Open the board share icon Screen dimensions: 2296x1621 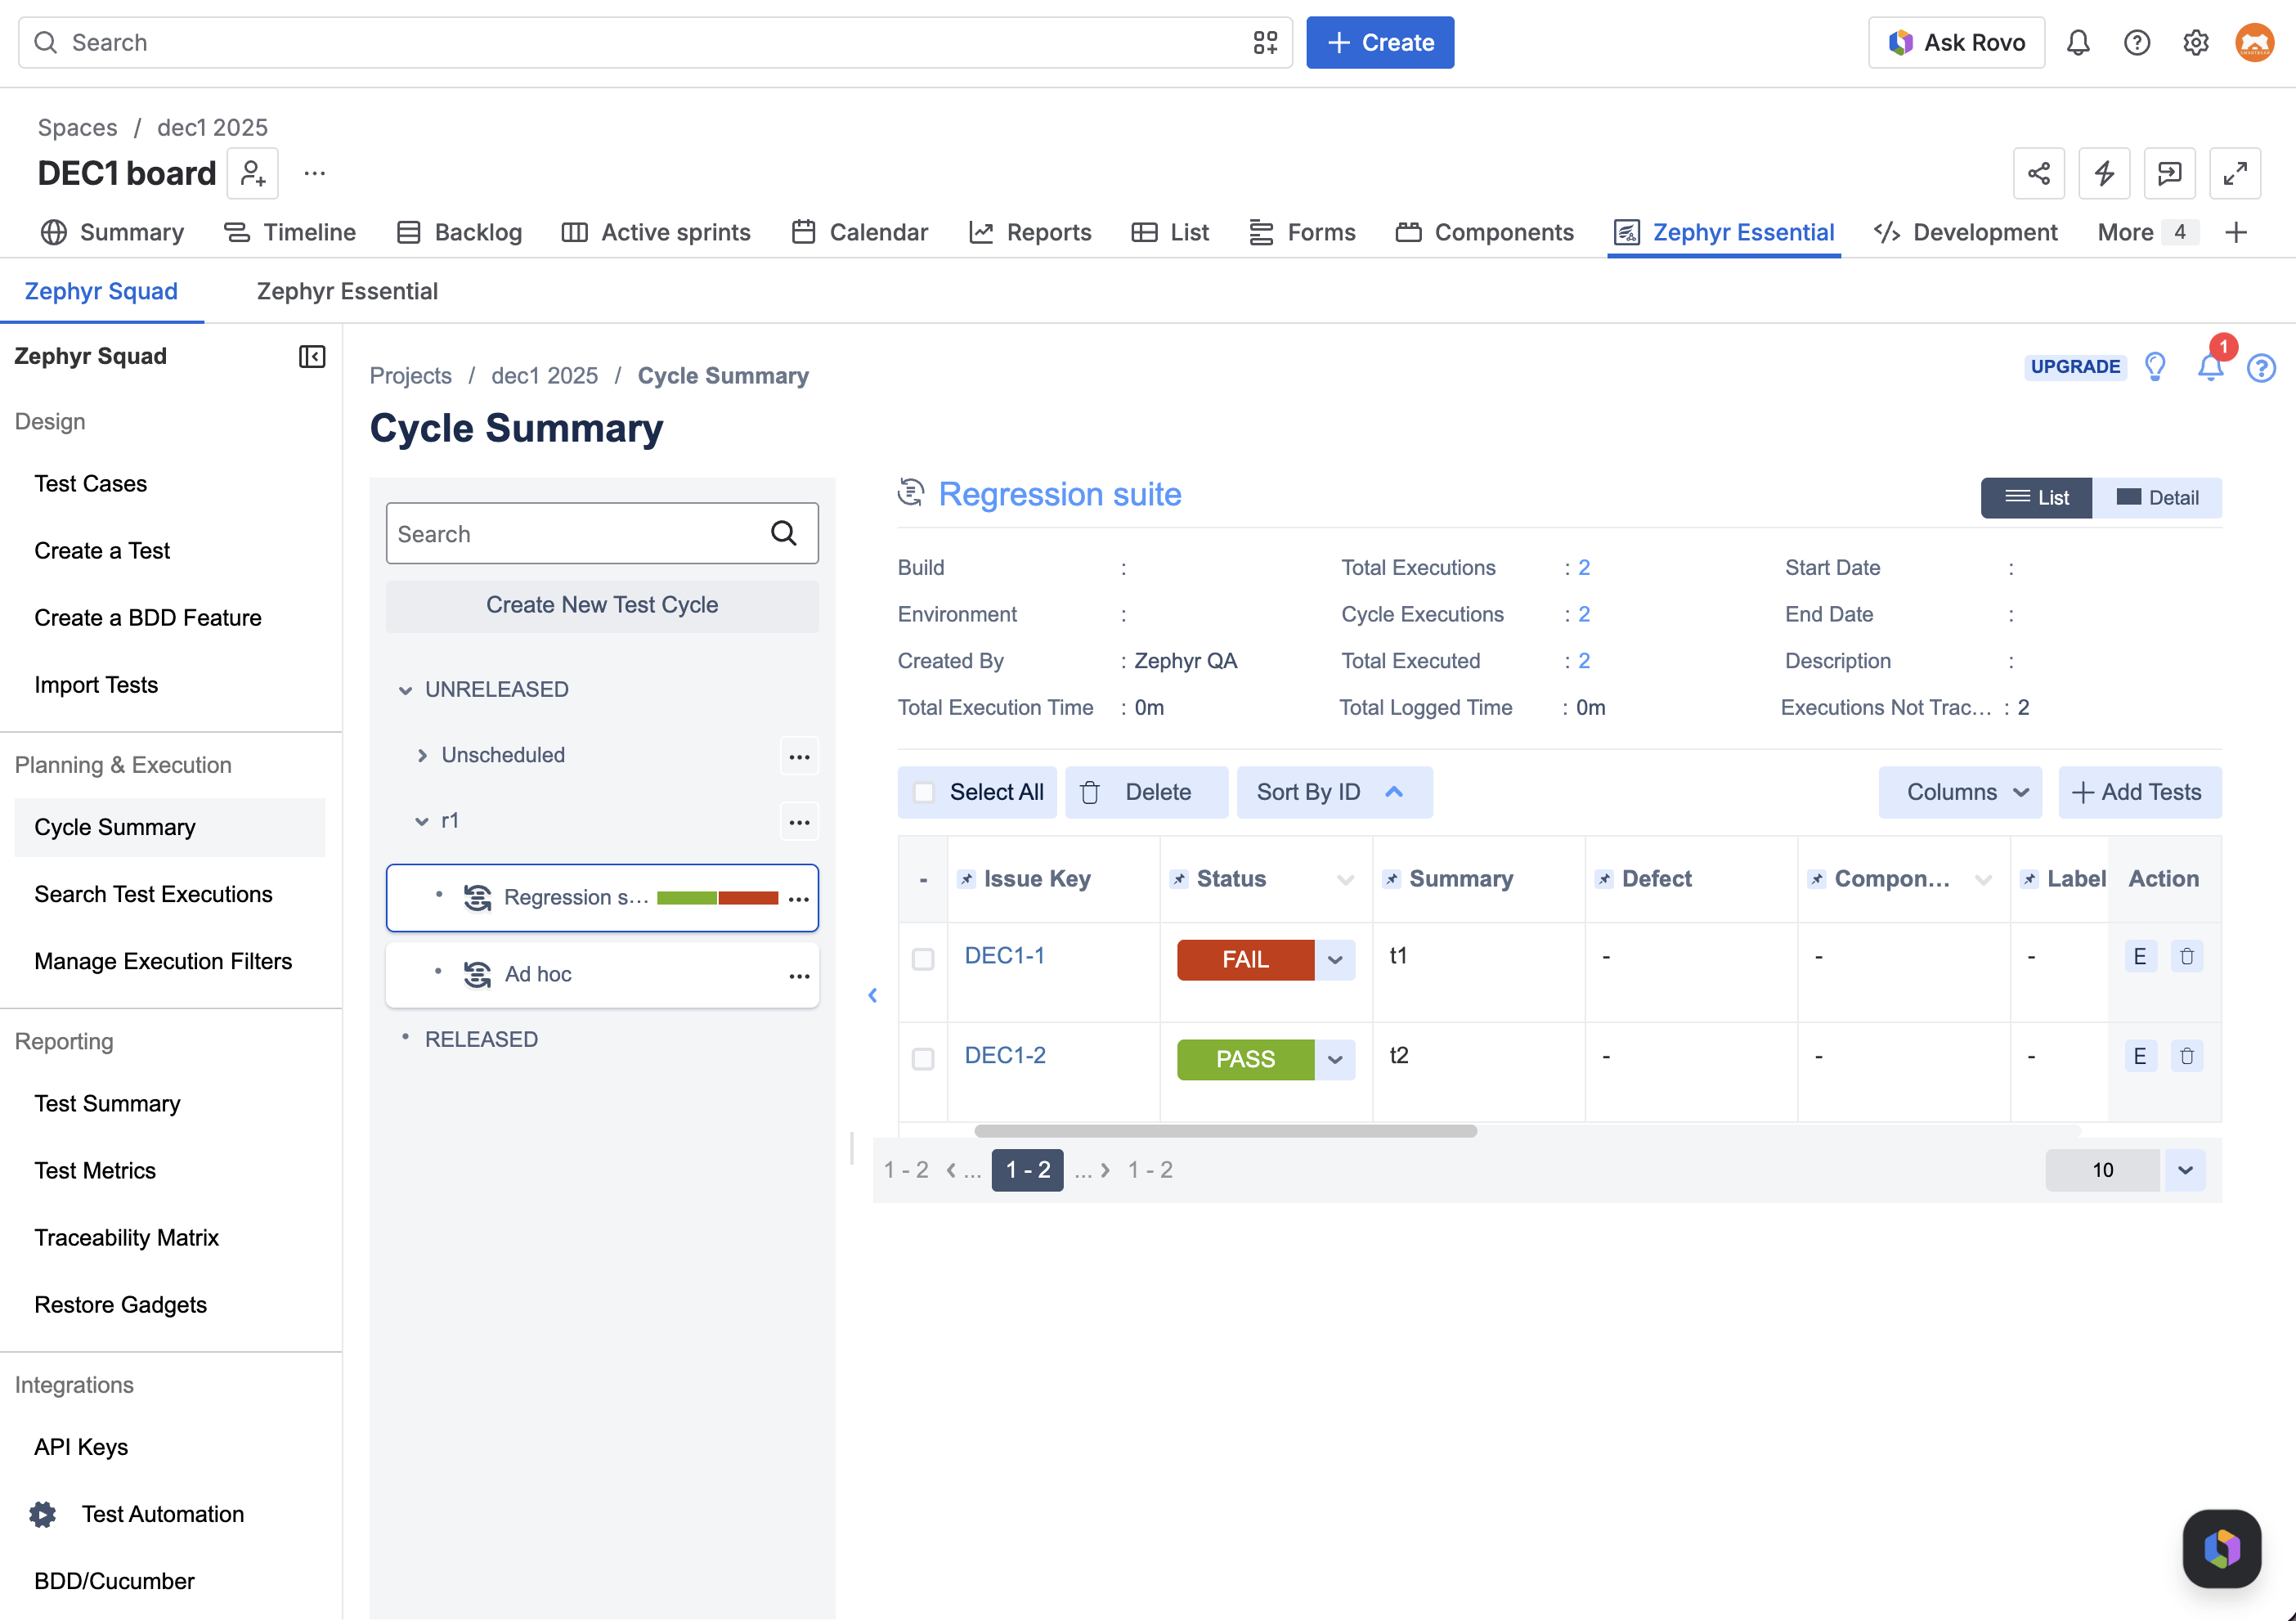click(2039, 174)
